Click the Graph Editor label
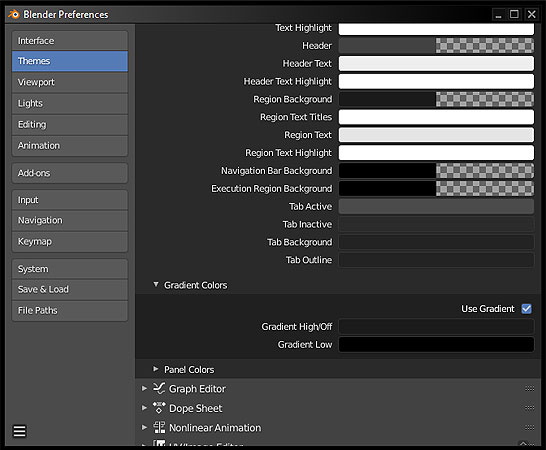This screenshot has height=450, width=546. (197, 389)
